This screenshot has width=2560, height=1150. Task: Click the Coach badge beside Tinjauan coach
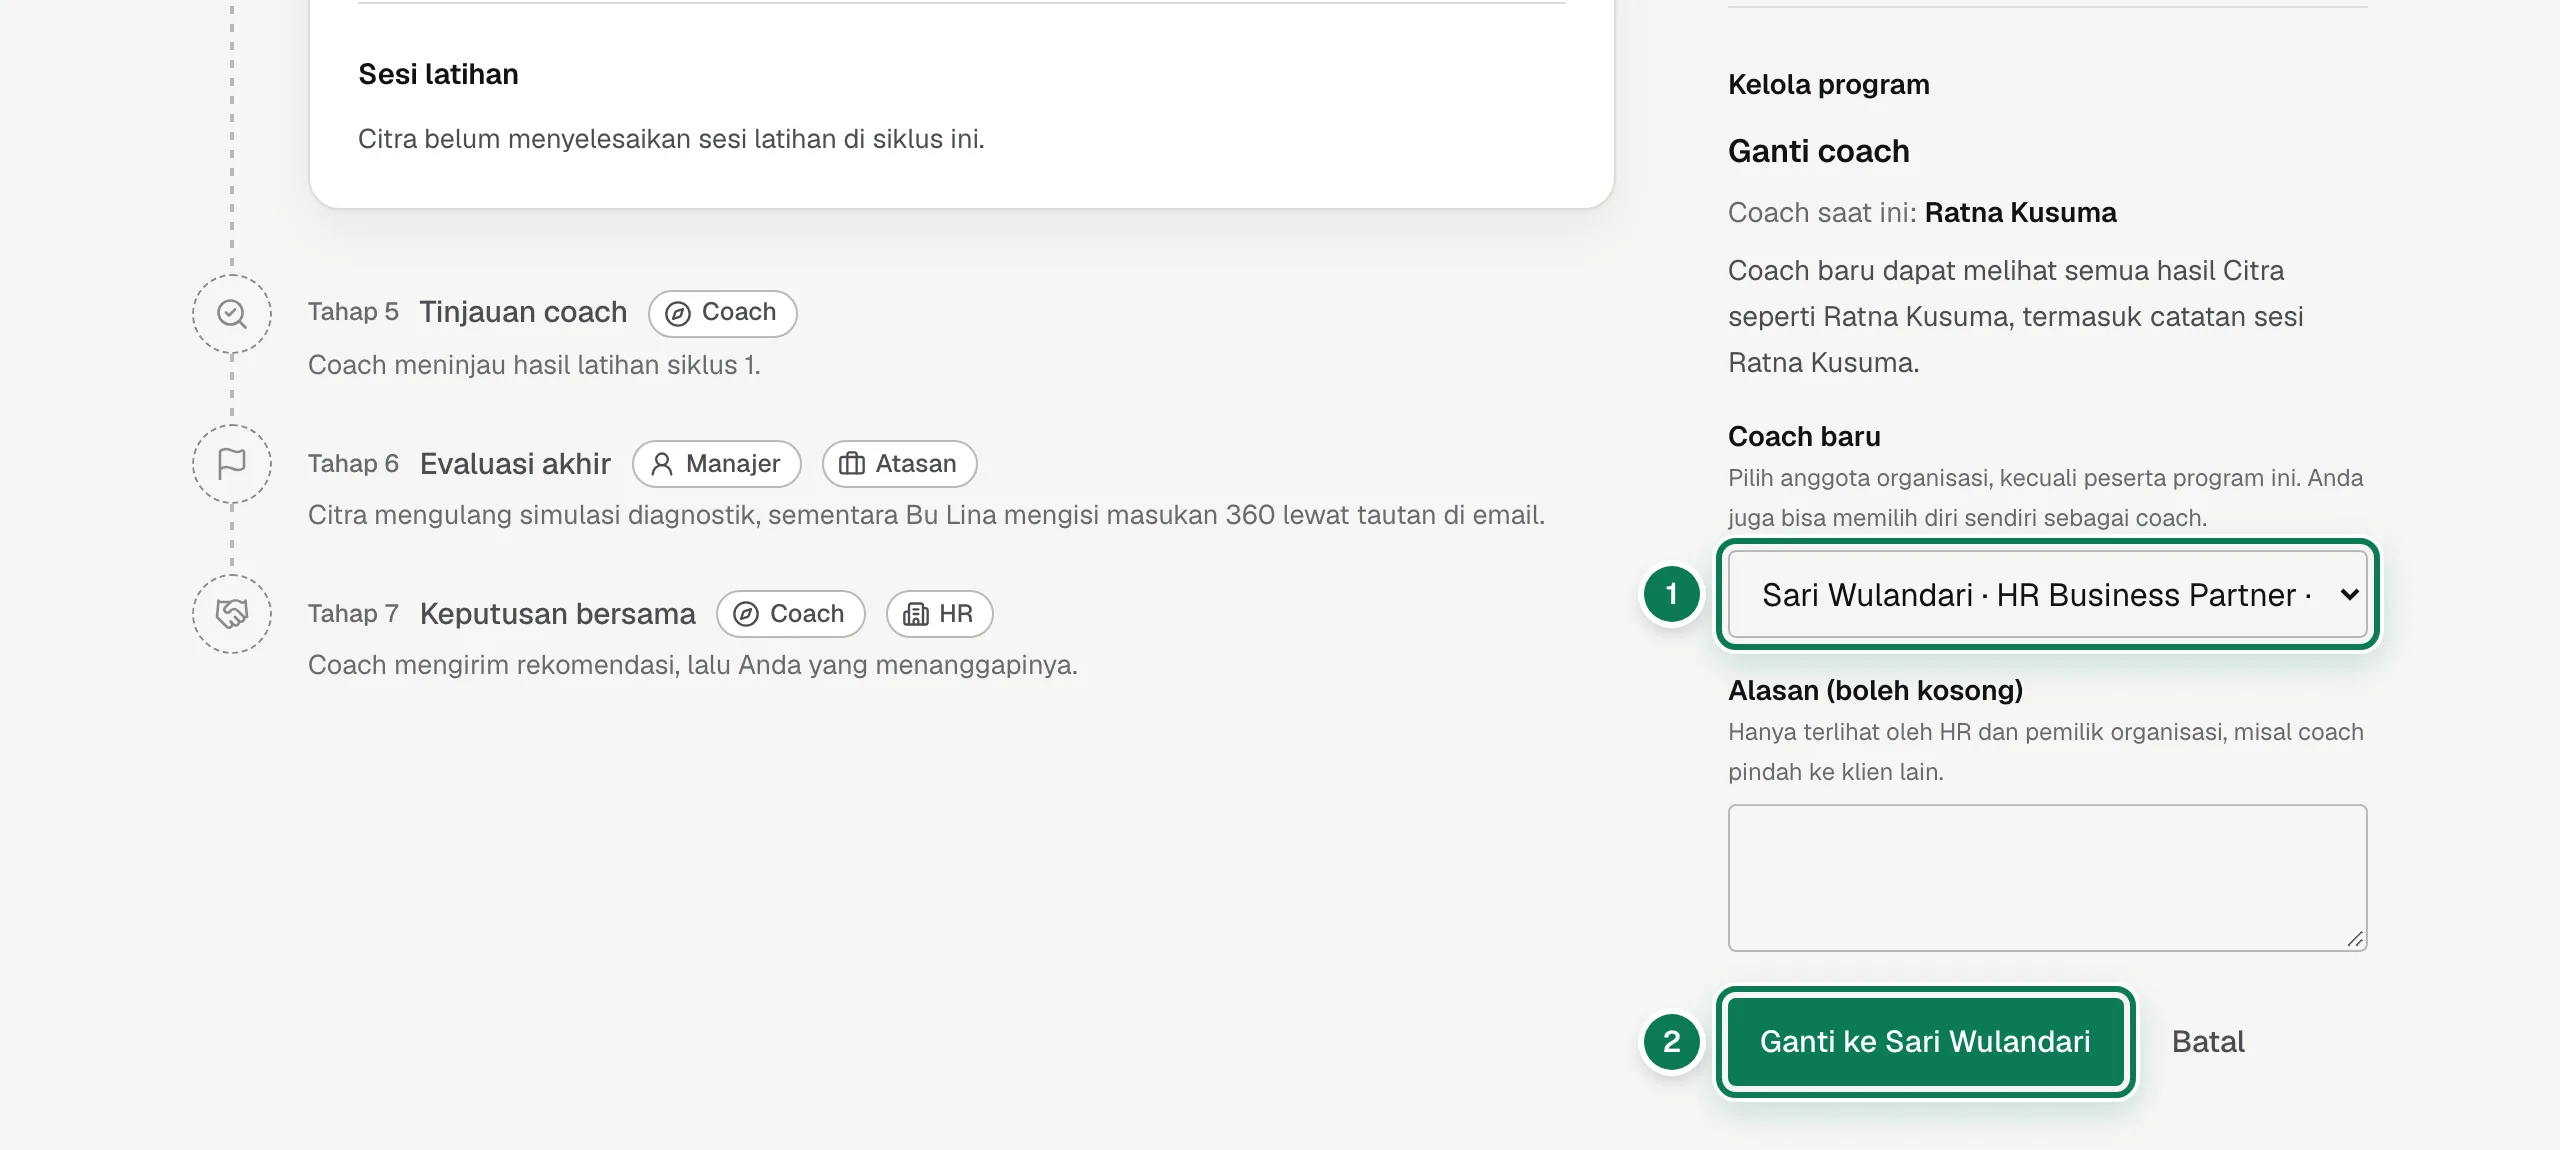pyautogui.click(x=722, y=313)
